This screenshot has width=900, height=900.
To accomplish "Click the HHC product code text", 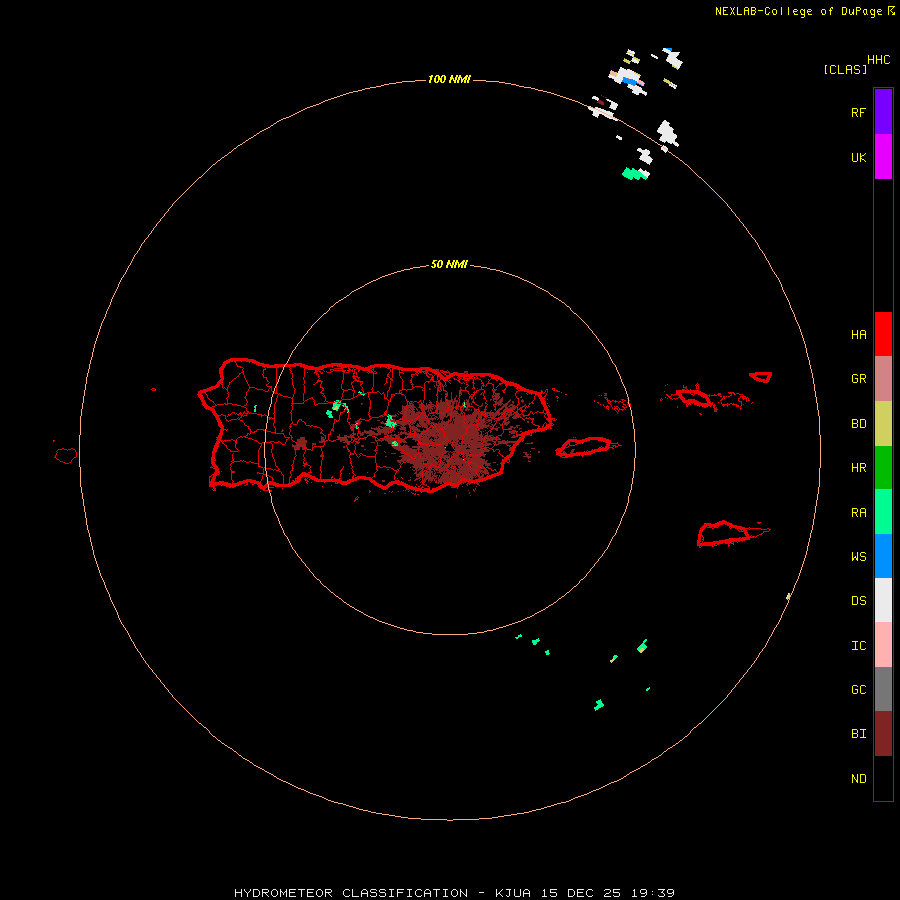I will (878, 60).
